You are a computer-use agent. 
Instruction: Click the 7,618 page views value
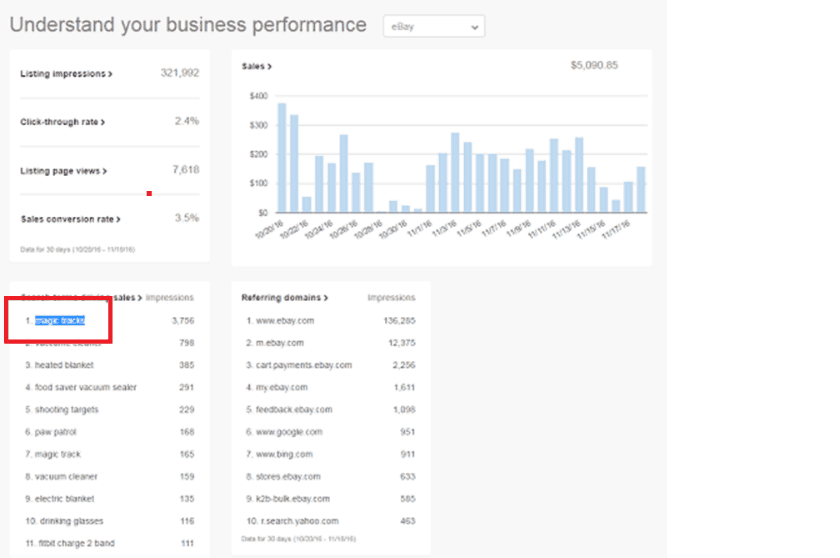[186, 170]
